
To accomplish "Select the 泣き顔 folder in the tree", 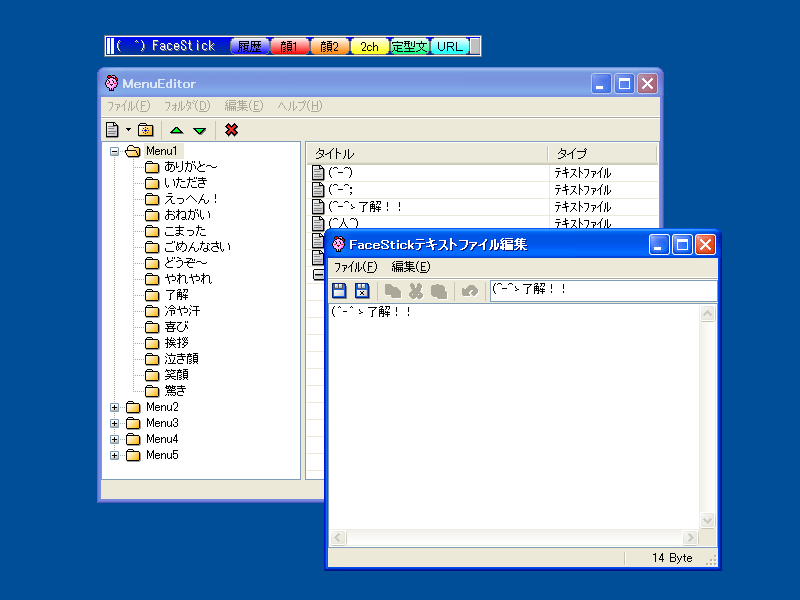I will 182,359.
